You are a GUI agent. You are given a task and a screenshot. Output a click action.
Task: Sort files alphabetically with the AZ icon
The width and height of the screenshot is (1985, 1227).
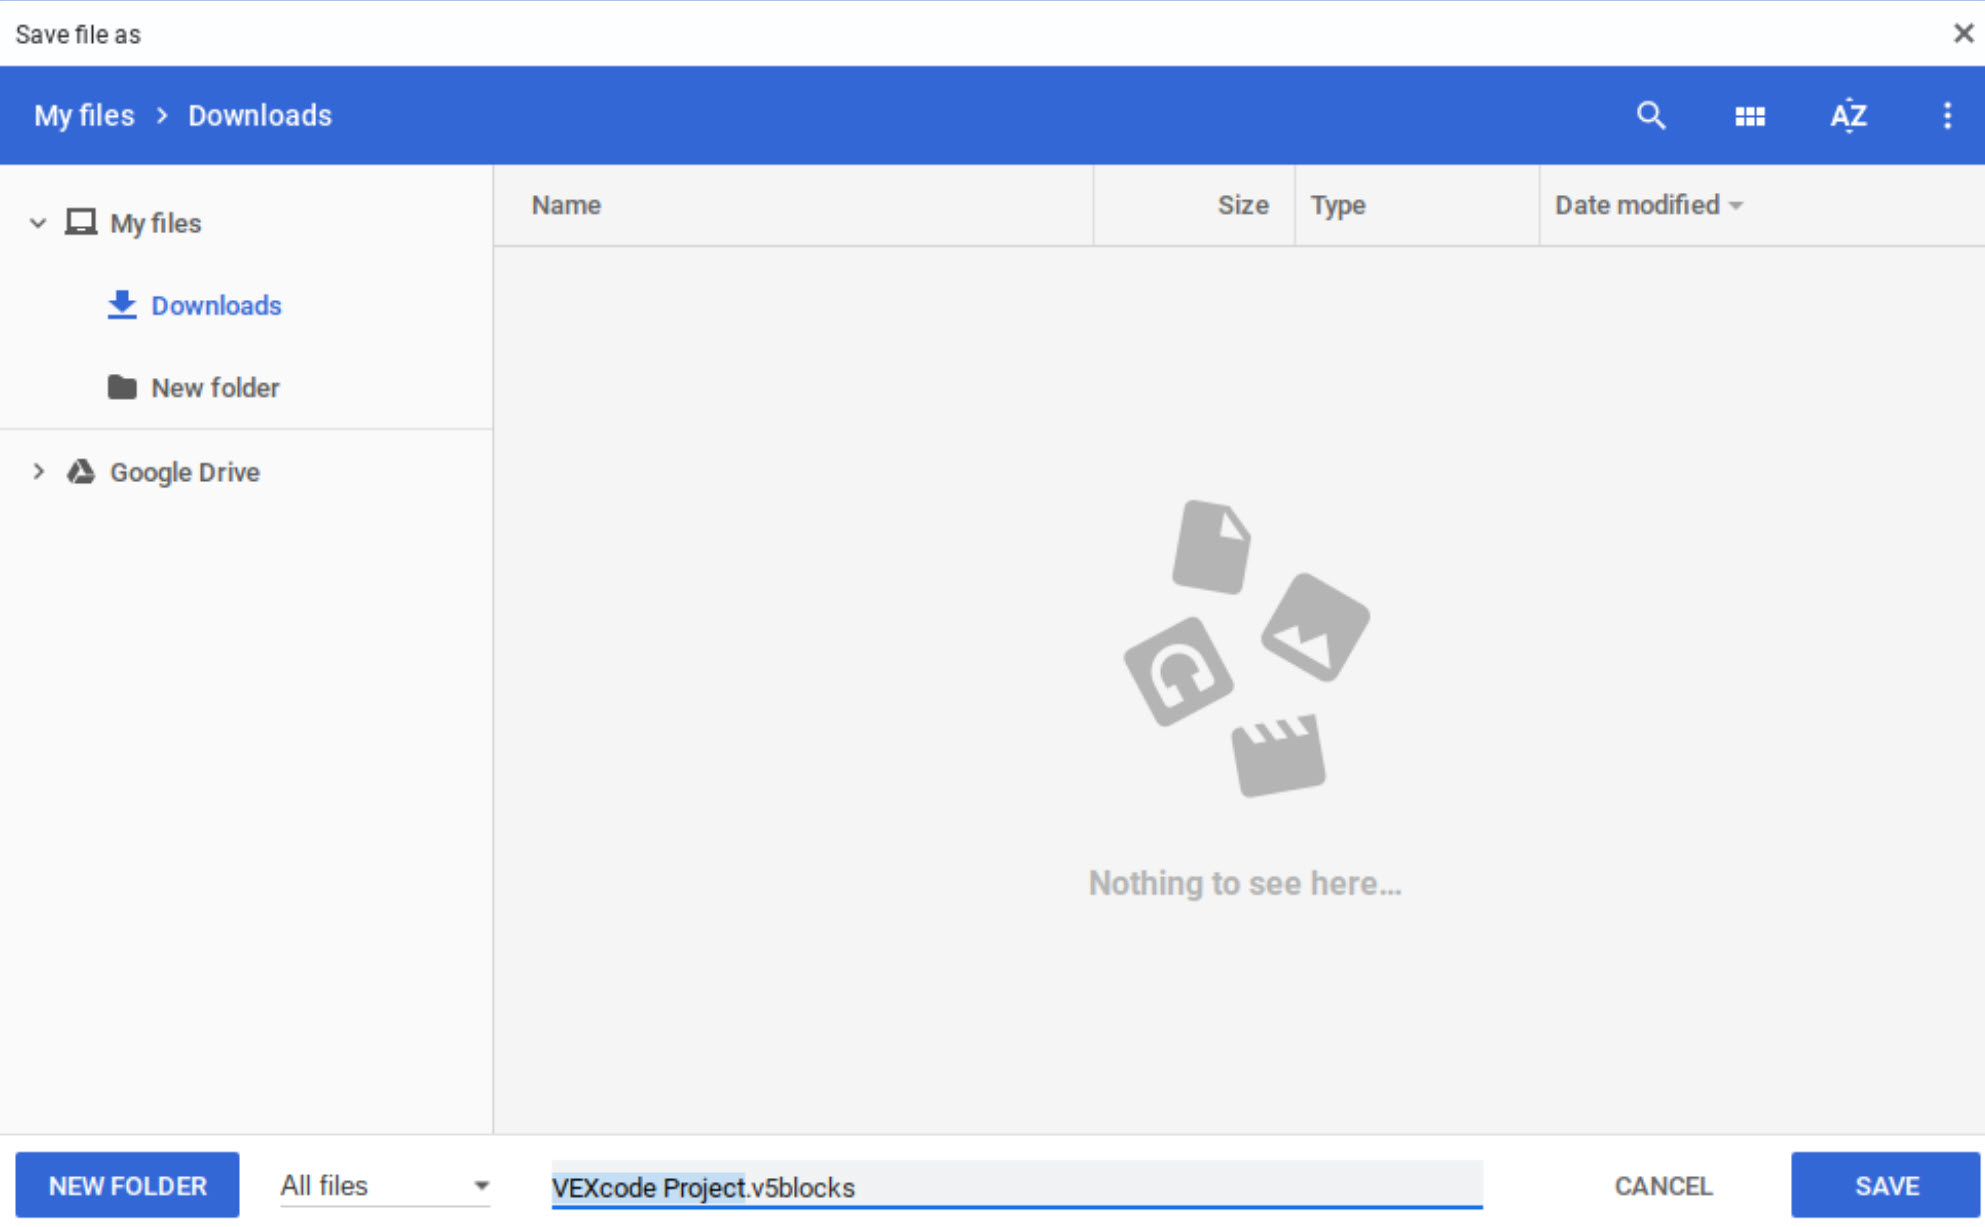click(x=1848, y=115)
